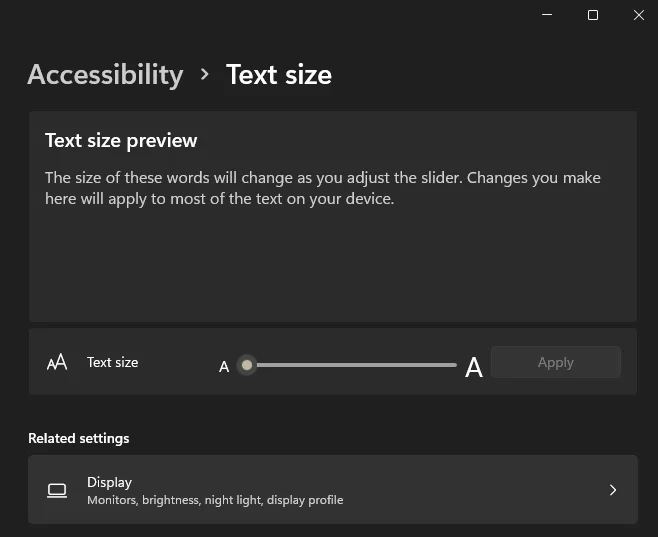Click the Text size label by the slider
Screen dimensions: 658x537
pyautogui.click(x=112, y=362)
